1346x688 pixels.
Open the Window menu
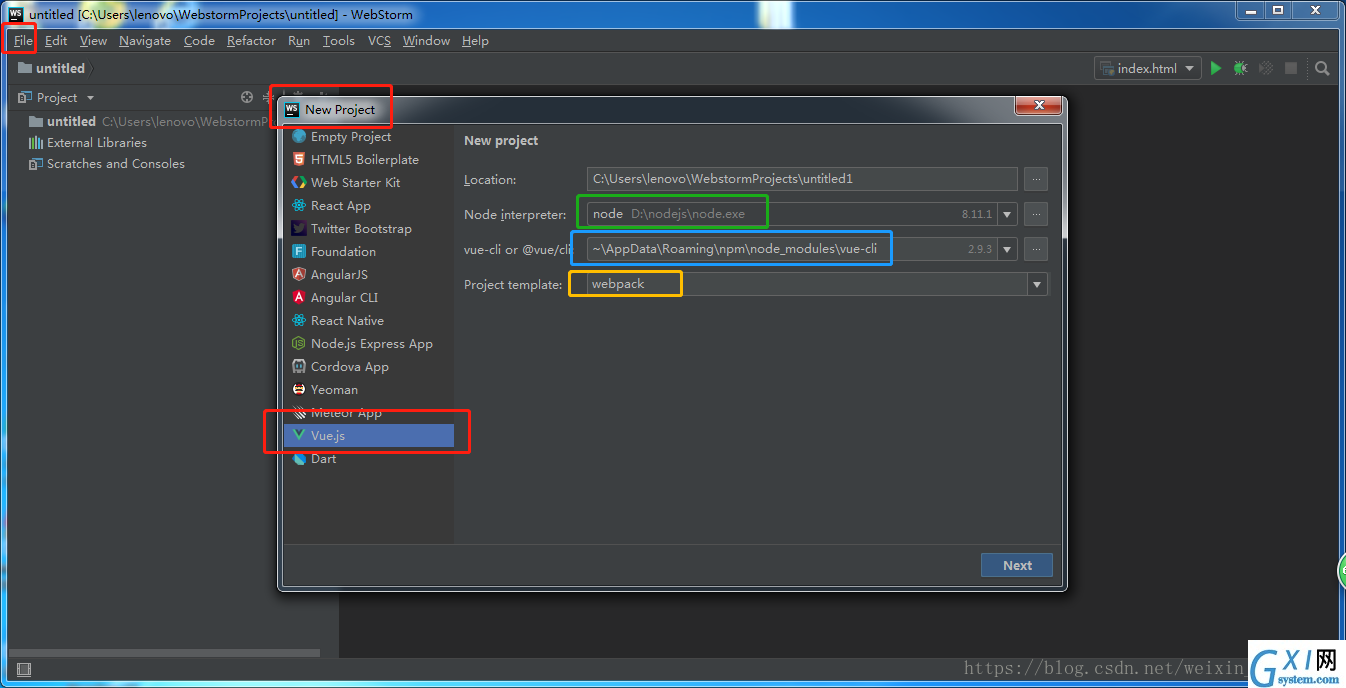coord(426,41)
